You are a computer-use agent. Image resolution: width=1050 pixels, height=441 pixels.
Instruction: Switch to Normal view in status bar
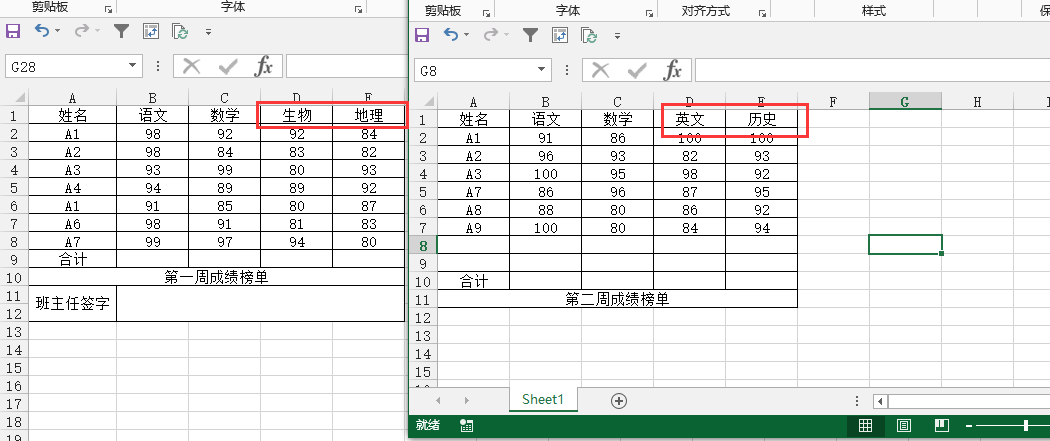[x=865, y=425]
